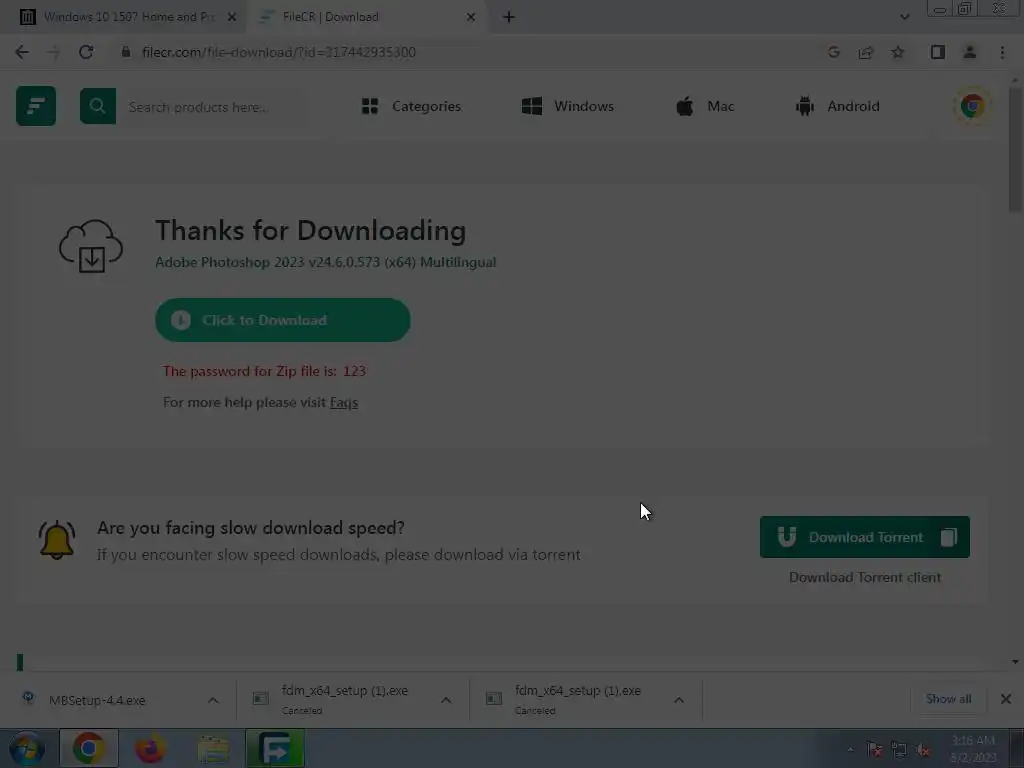The image size is (1024, 768).
Task: Open File Explorer from the taskbar
Action: [x=213, y=748]
